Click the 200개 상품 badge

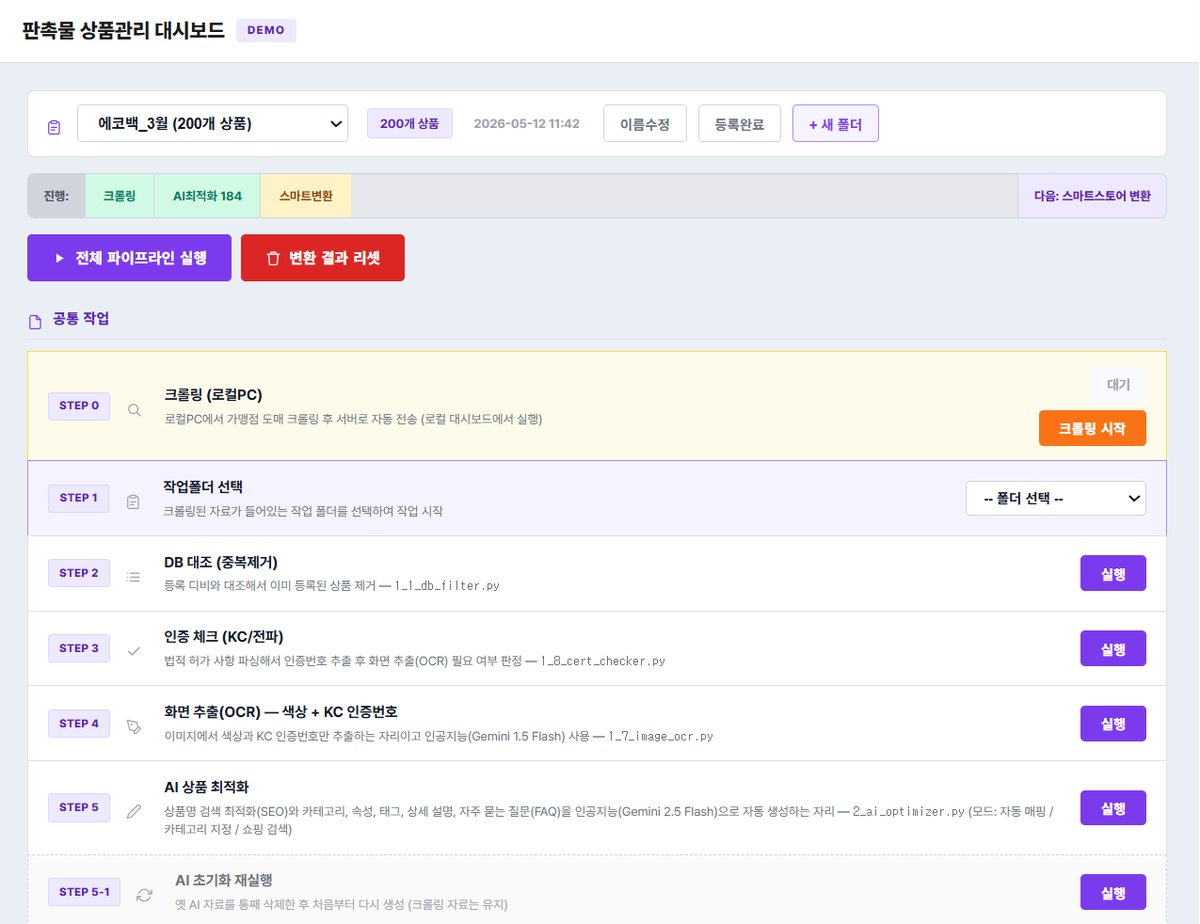tap(410, 124)
